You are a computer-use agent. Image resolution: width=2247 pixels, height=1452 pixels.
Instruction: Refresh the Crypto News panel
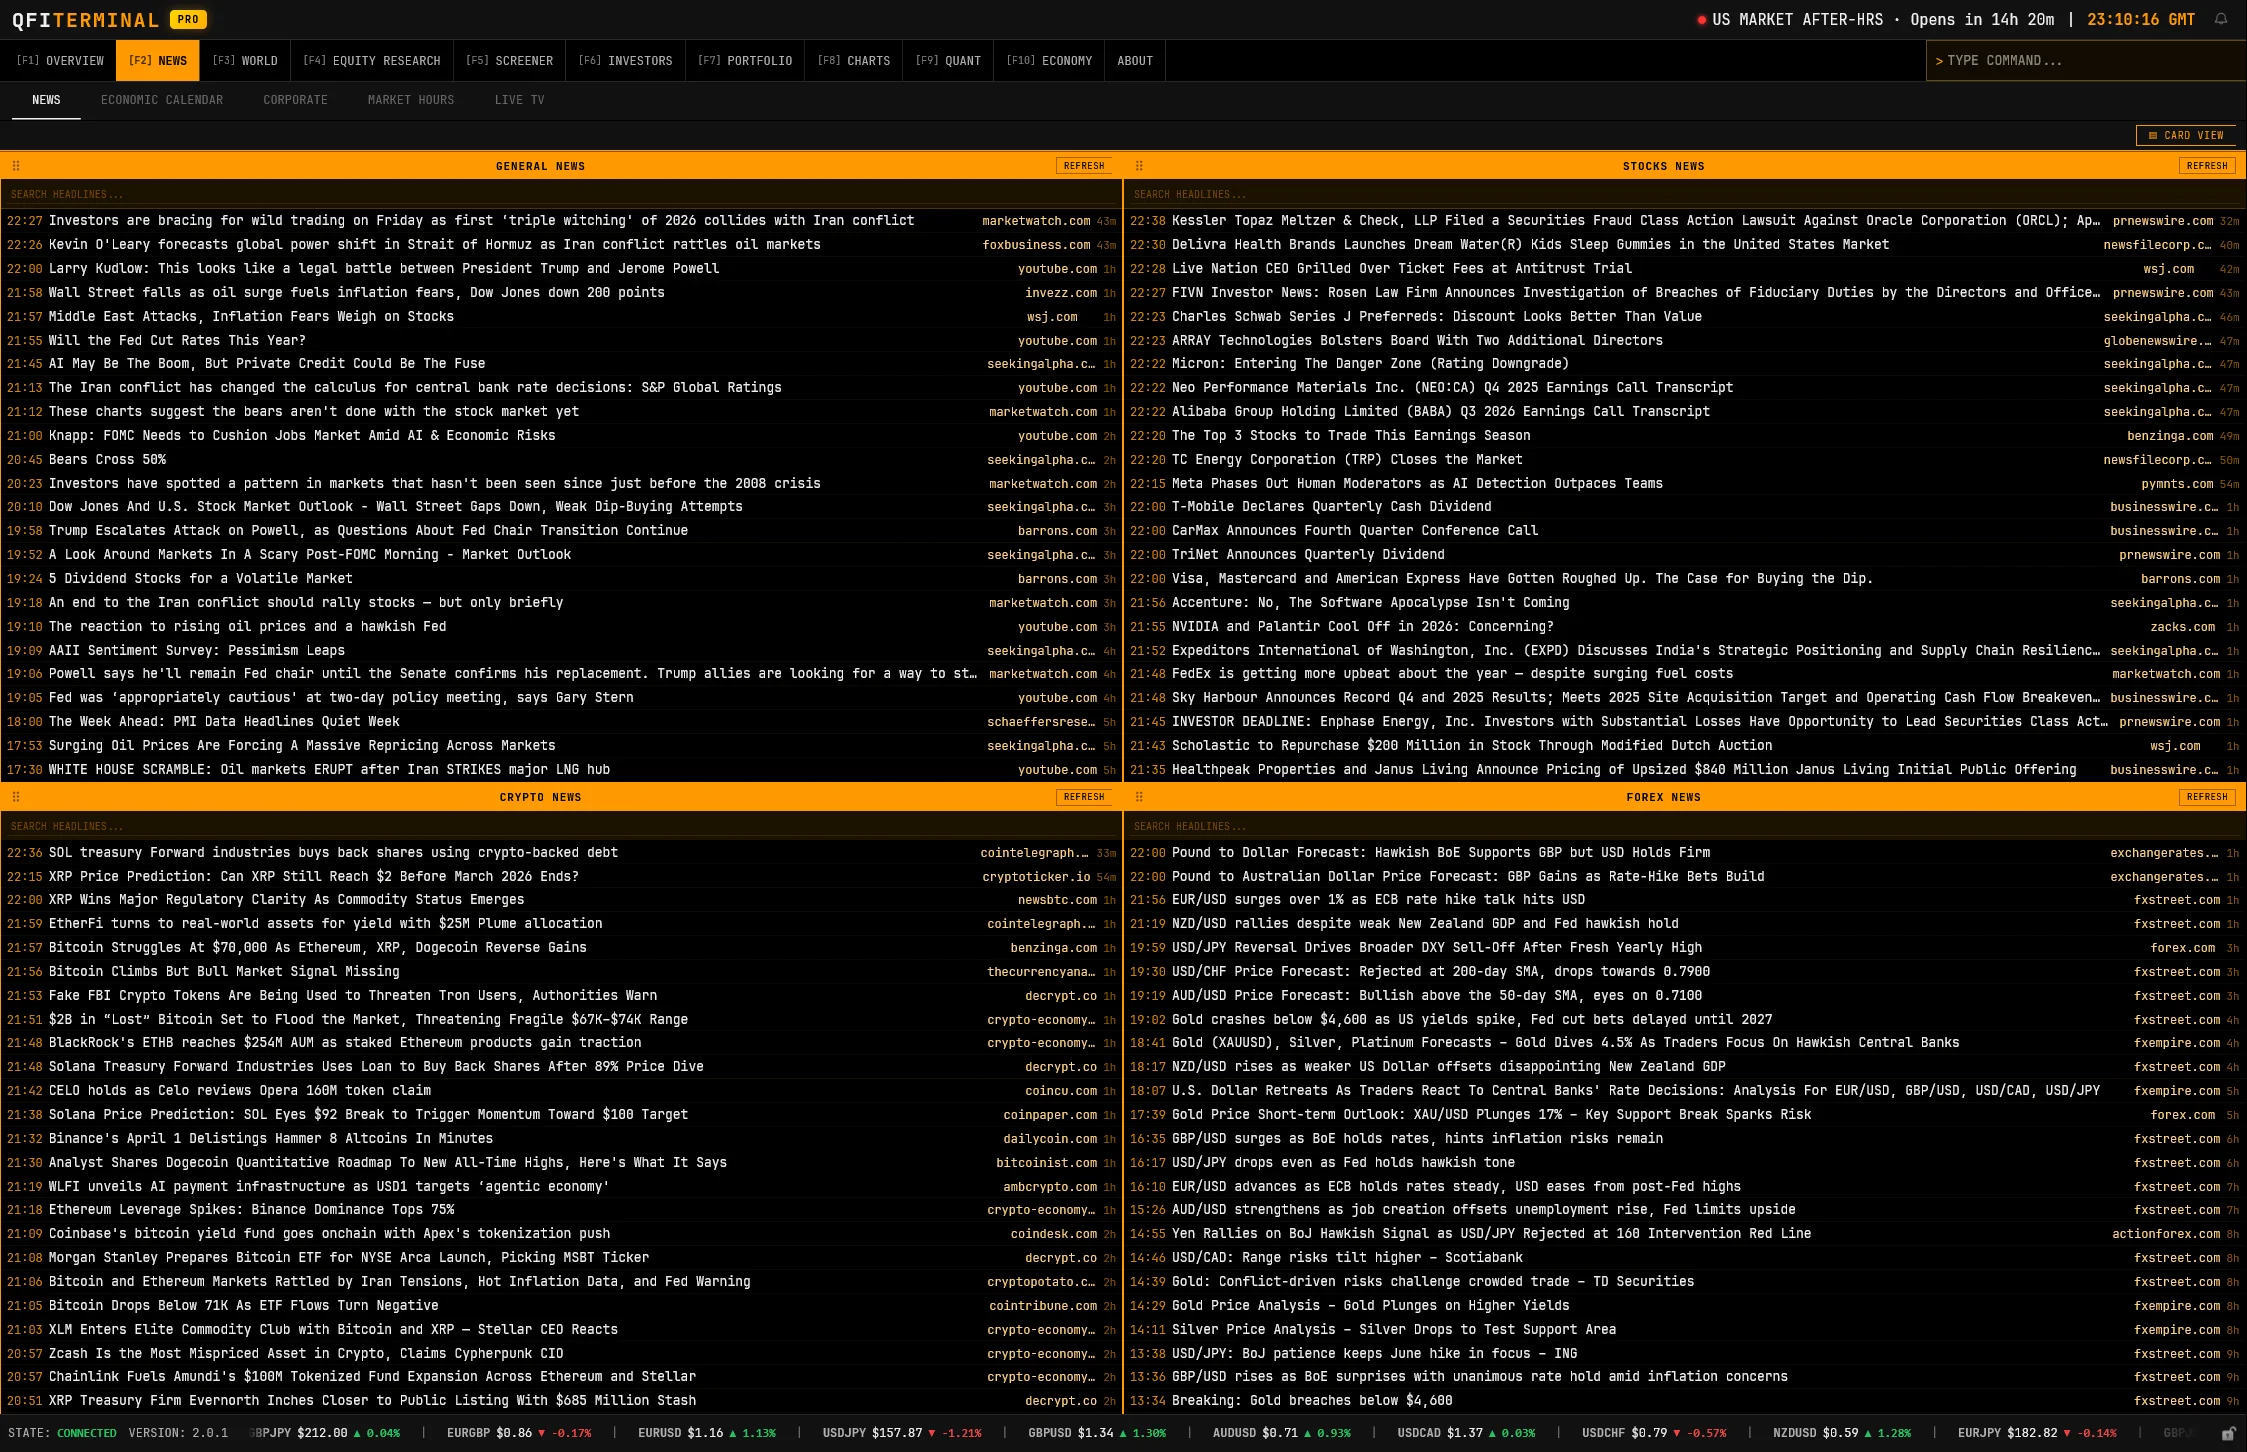(x=1084, y=797)
